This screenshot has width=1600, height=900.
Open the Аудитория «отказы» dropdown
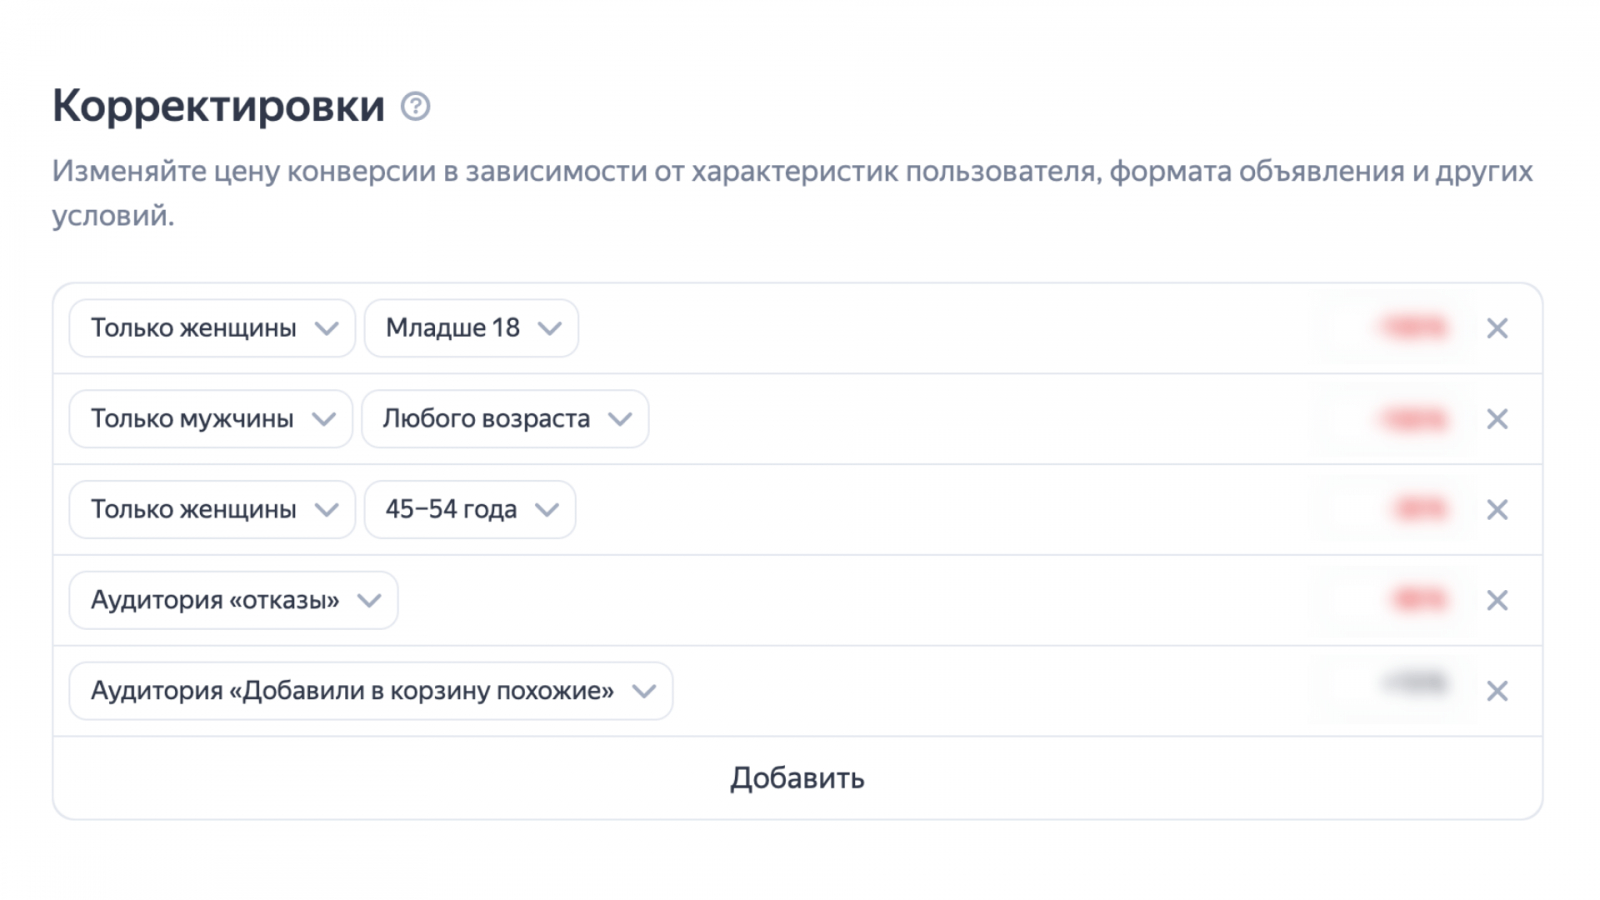point(233,600)
